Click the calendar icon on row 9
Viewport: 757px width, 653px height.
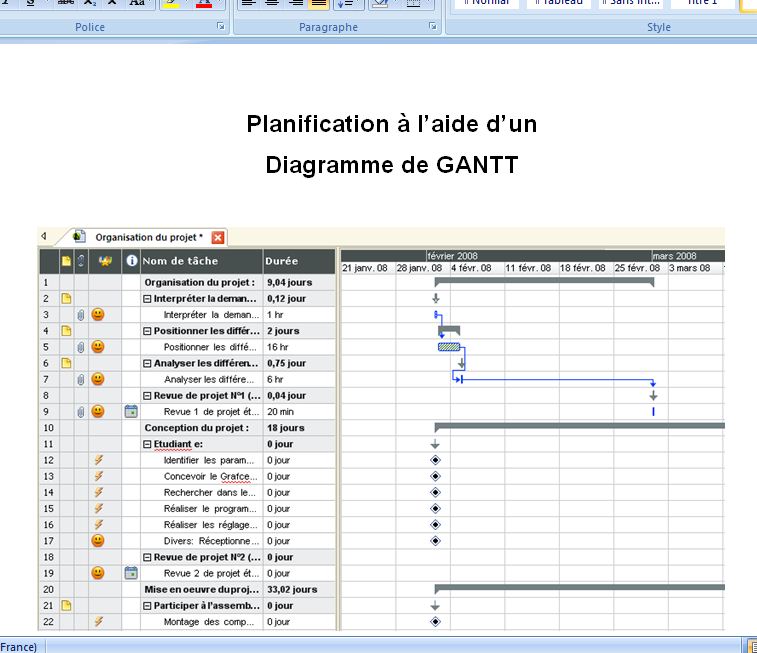(131, 411)
